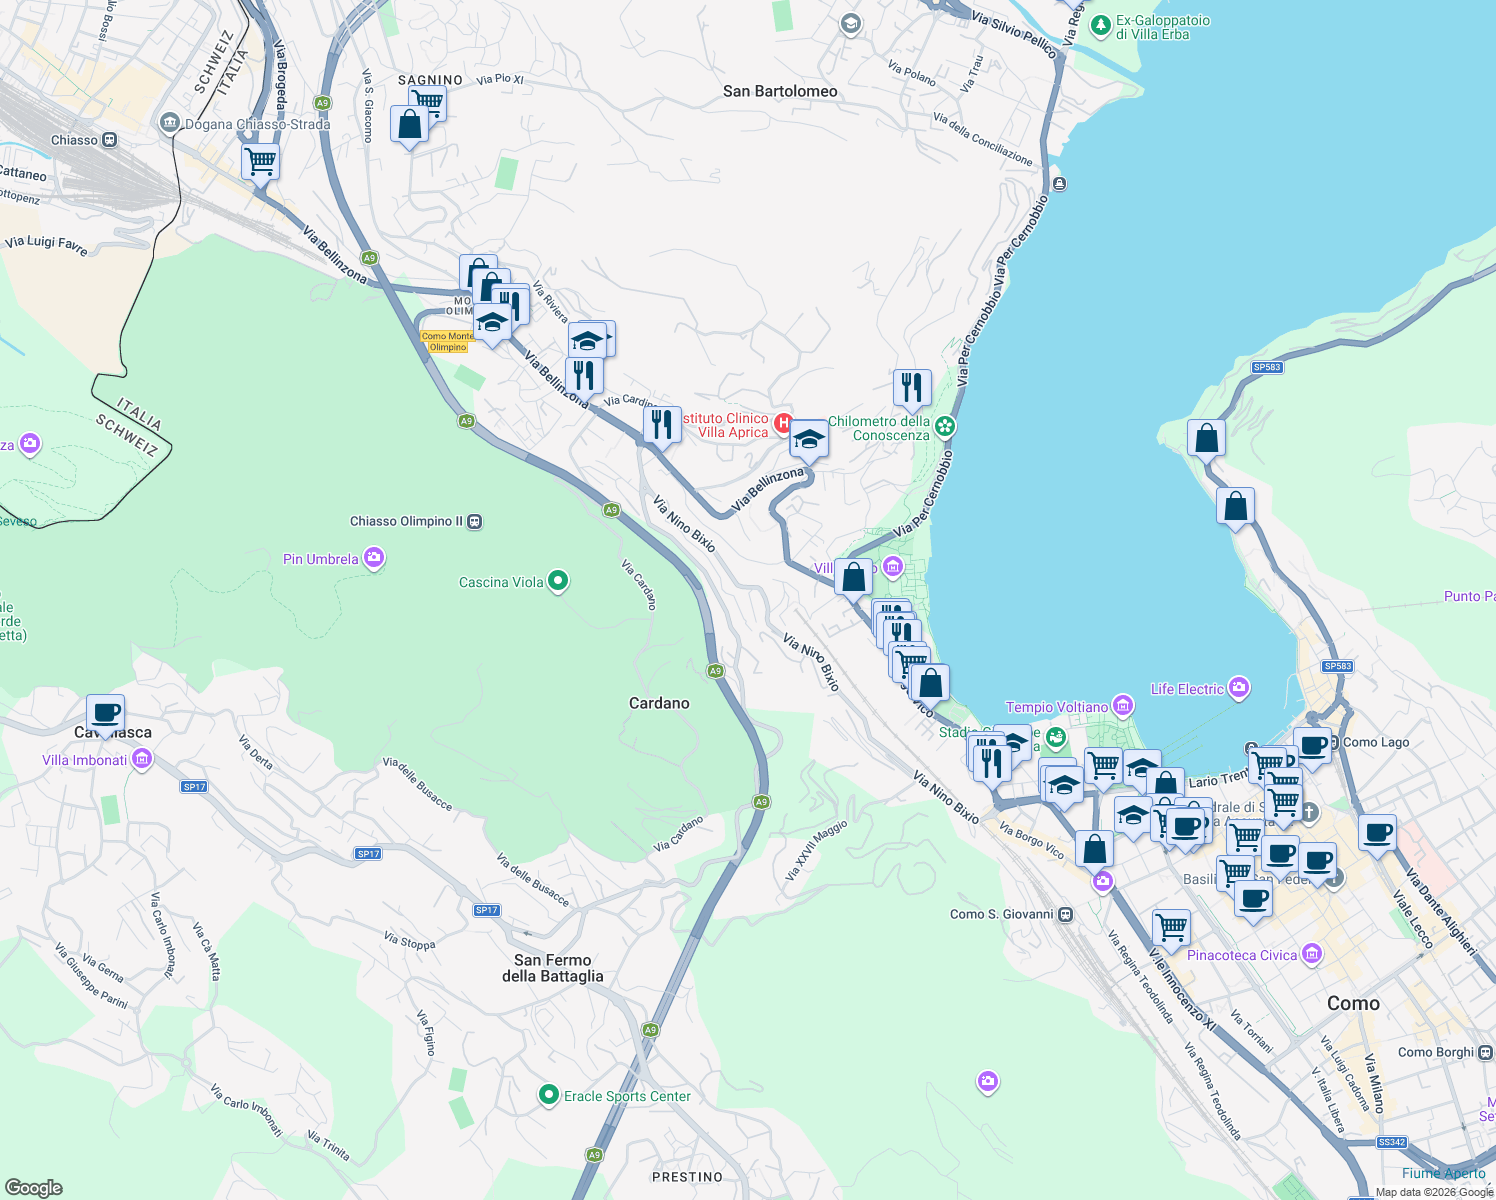Click the shopping cart icon near Chiasso
Screen dimensions: 1496x1200
click(260, 161)
